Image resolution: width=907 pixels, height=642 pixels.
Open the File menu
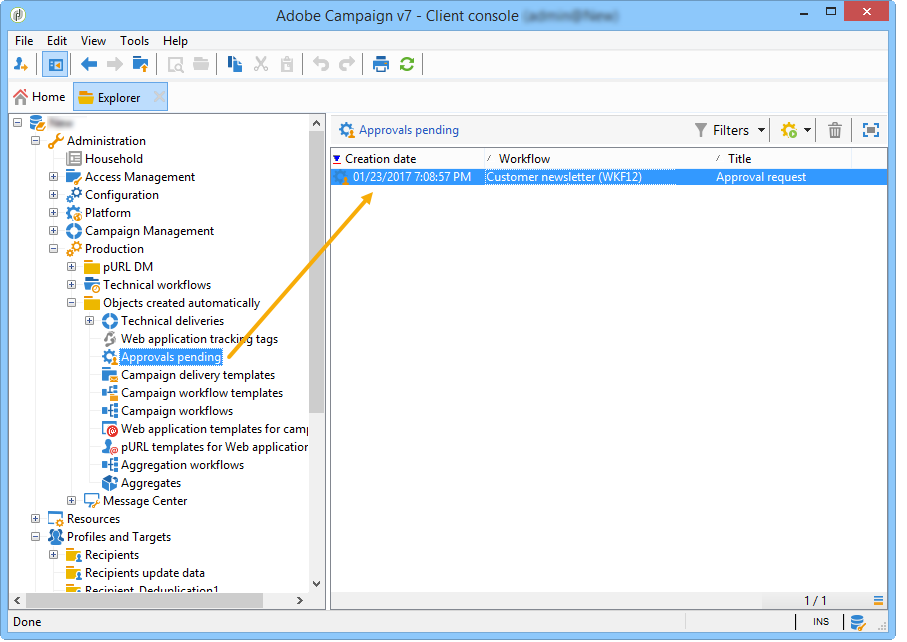pyautogui.click(x=24, y=41)
